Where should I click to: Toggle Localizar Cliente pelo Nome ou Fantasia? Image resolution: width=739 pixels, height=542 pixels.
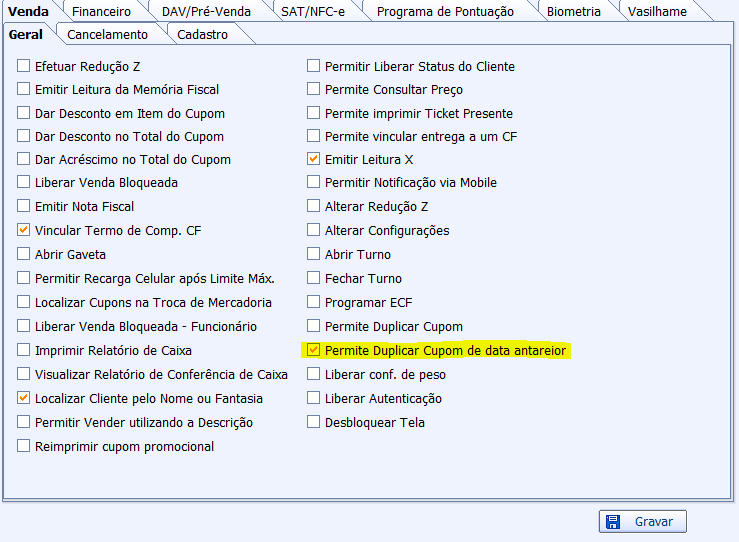24,399
